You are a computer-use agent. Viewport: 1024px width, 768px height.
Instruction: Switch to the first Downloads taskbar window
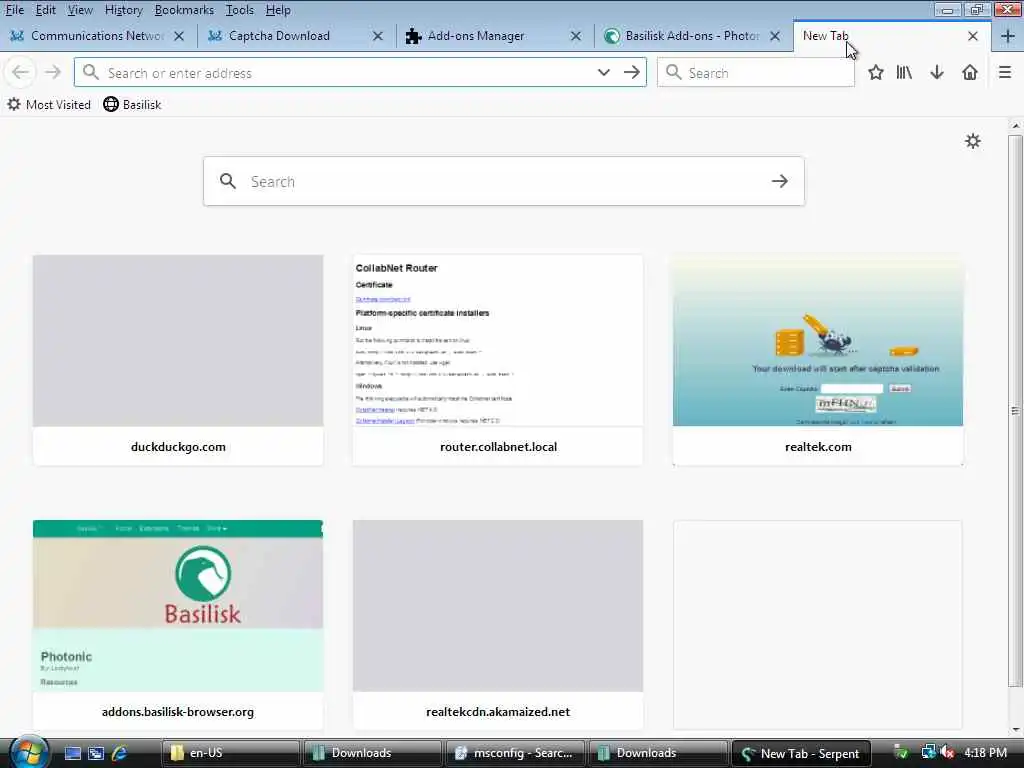click(373, 753)
